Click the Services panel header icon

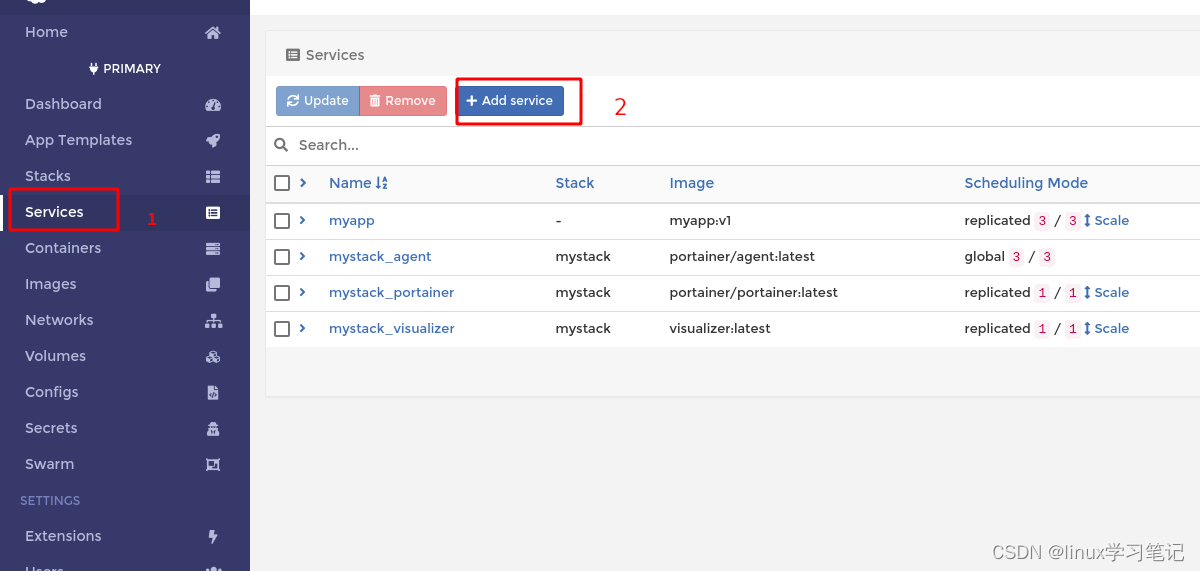coord(293,55)
